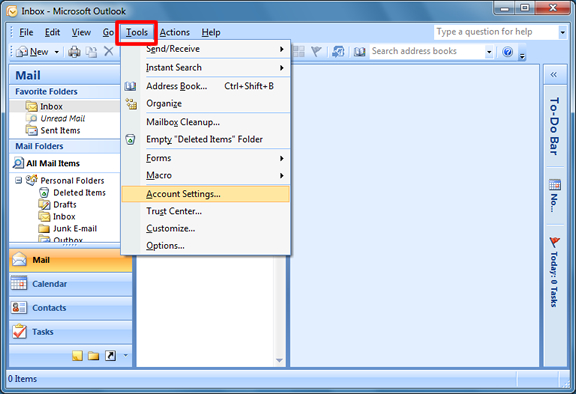Image resolution: width=576 pixels, height=394 pixels.
Task: Click the New mail envelope icon
Action: pyautogui.click(x=22, y=52)
